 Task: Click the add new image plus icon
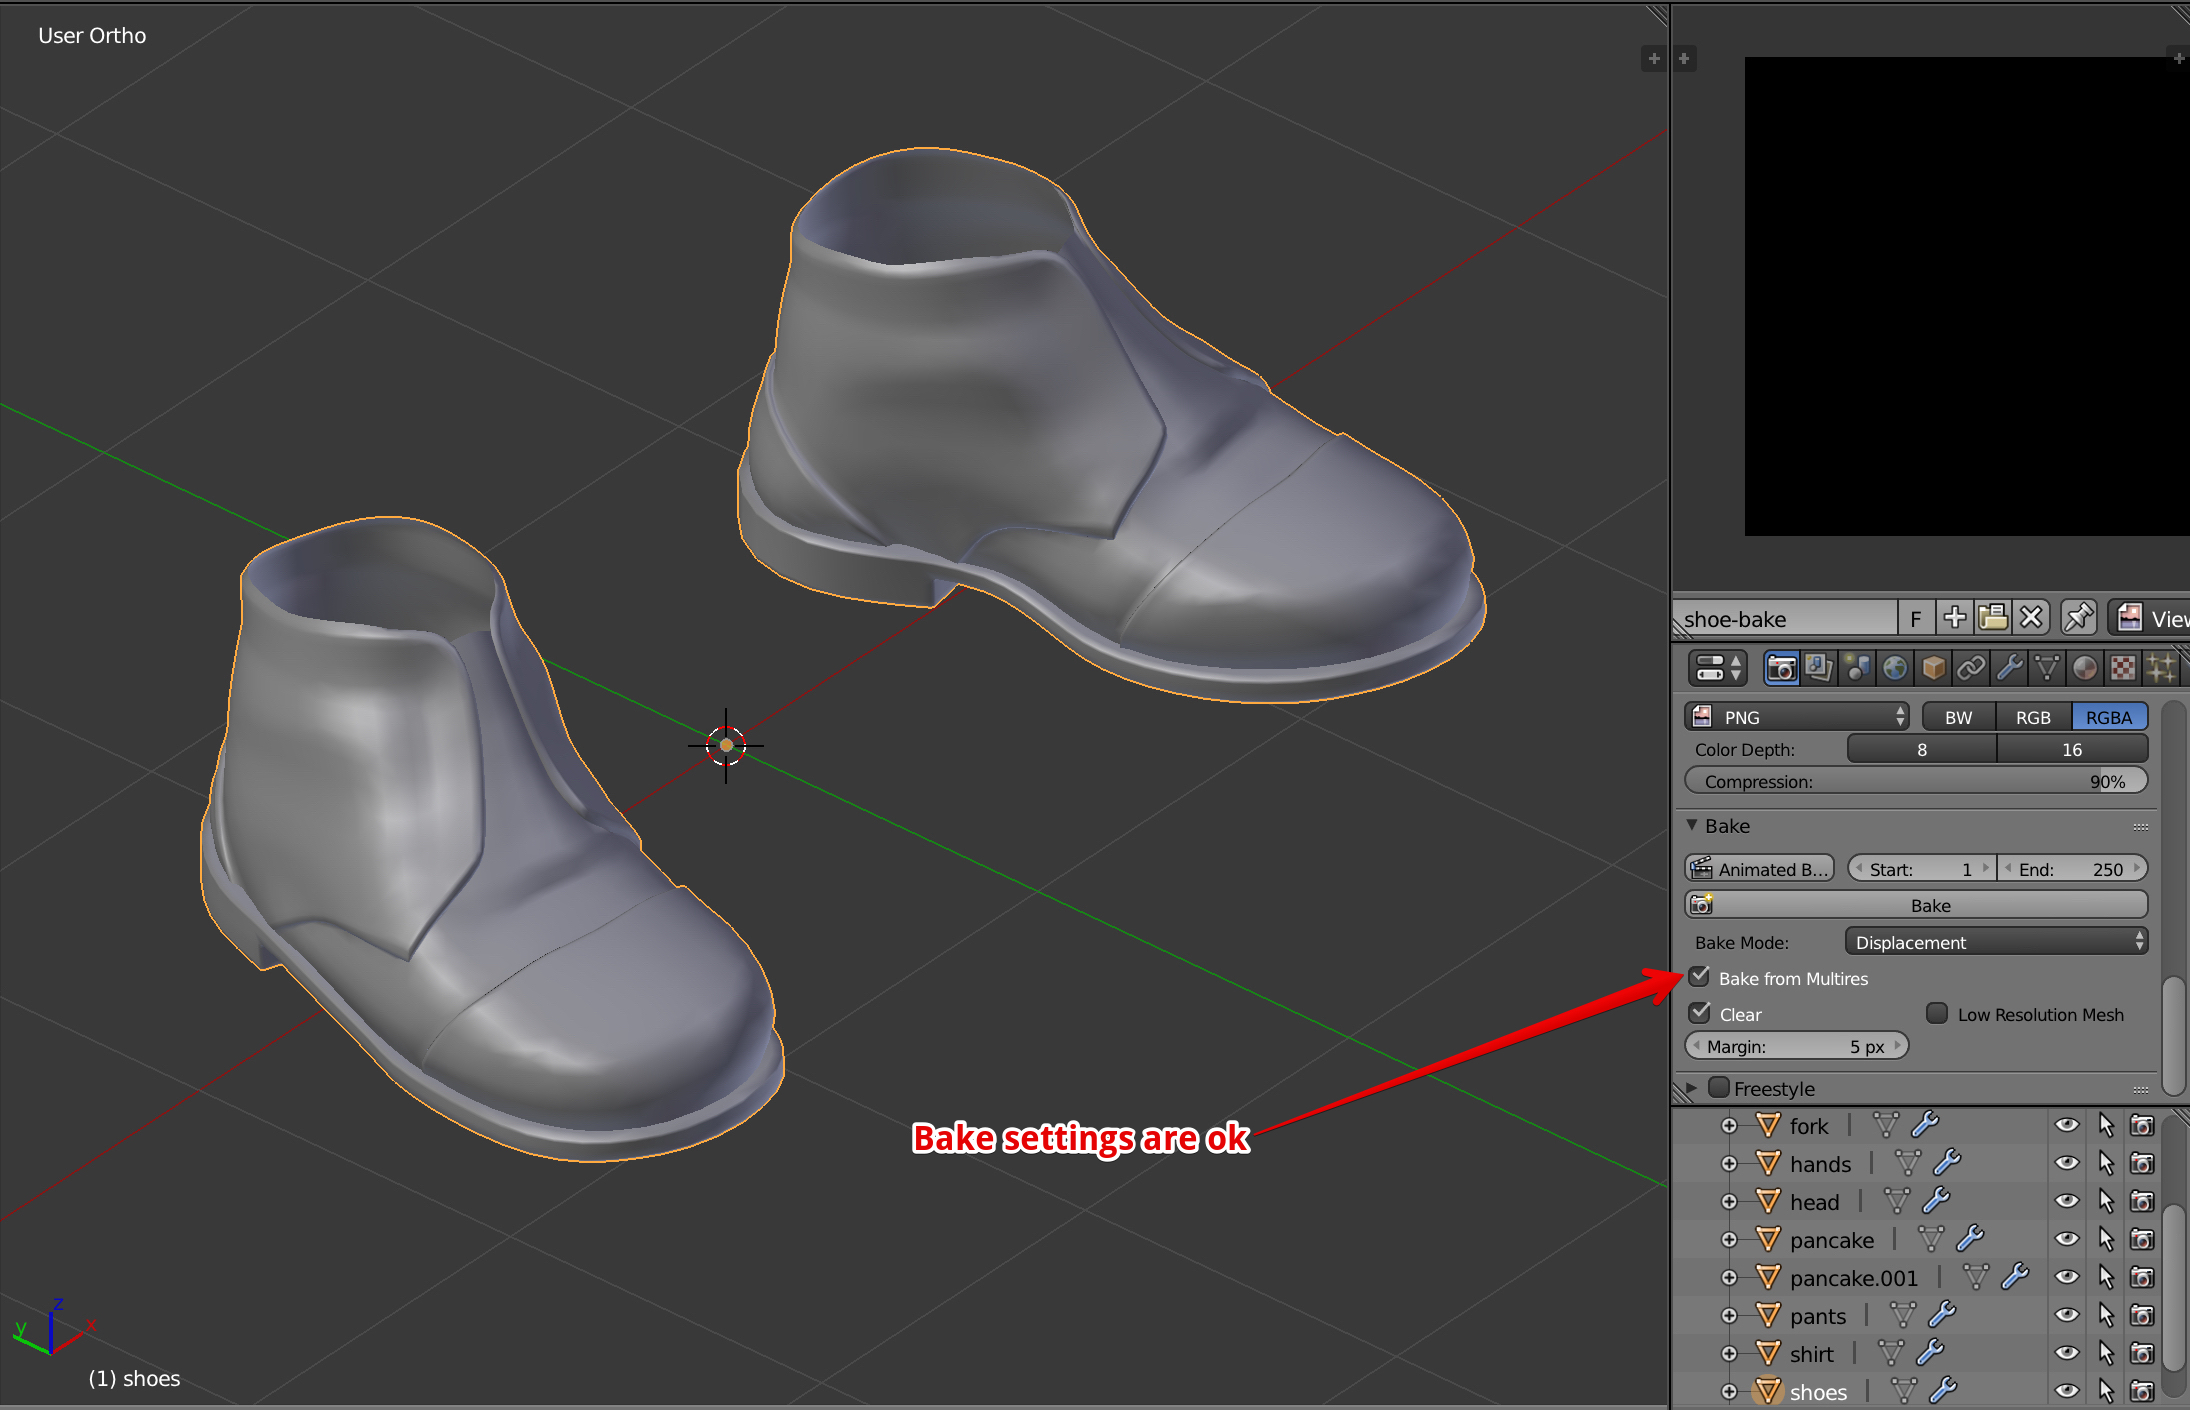1955,618
